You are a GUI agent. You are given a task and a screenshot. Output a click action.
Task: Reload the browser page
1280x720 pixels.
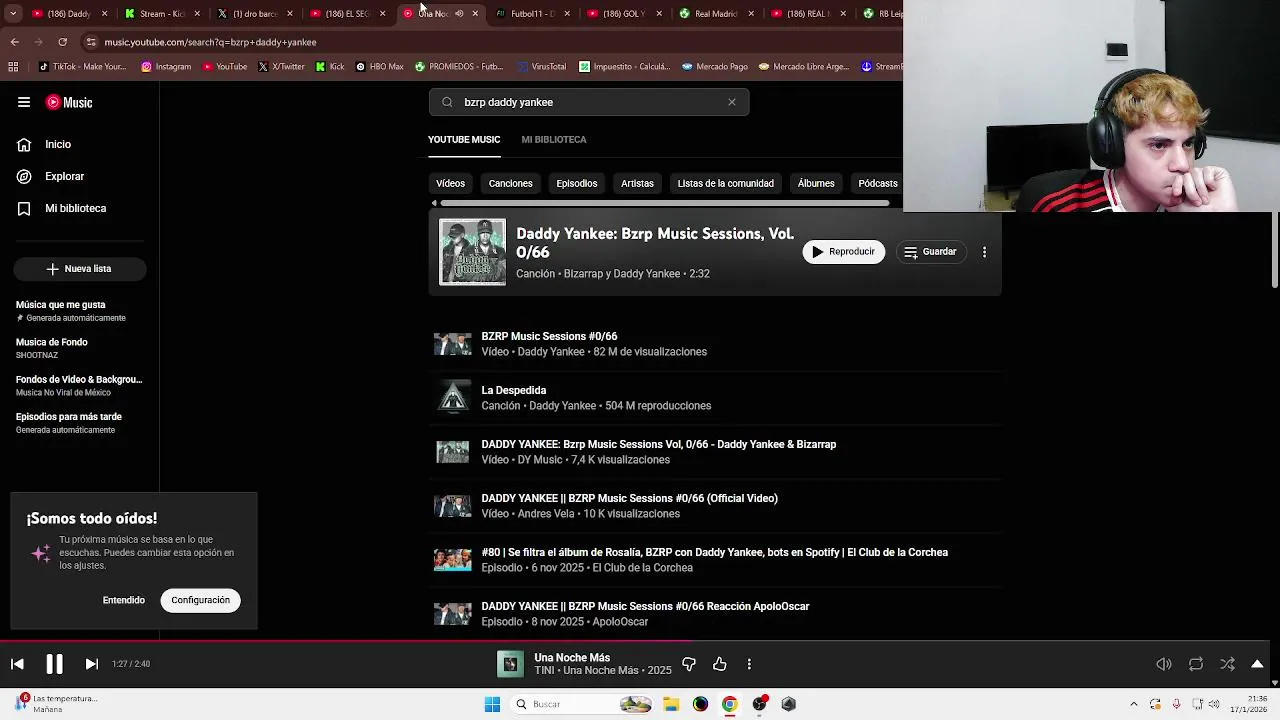click(62, 42)
